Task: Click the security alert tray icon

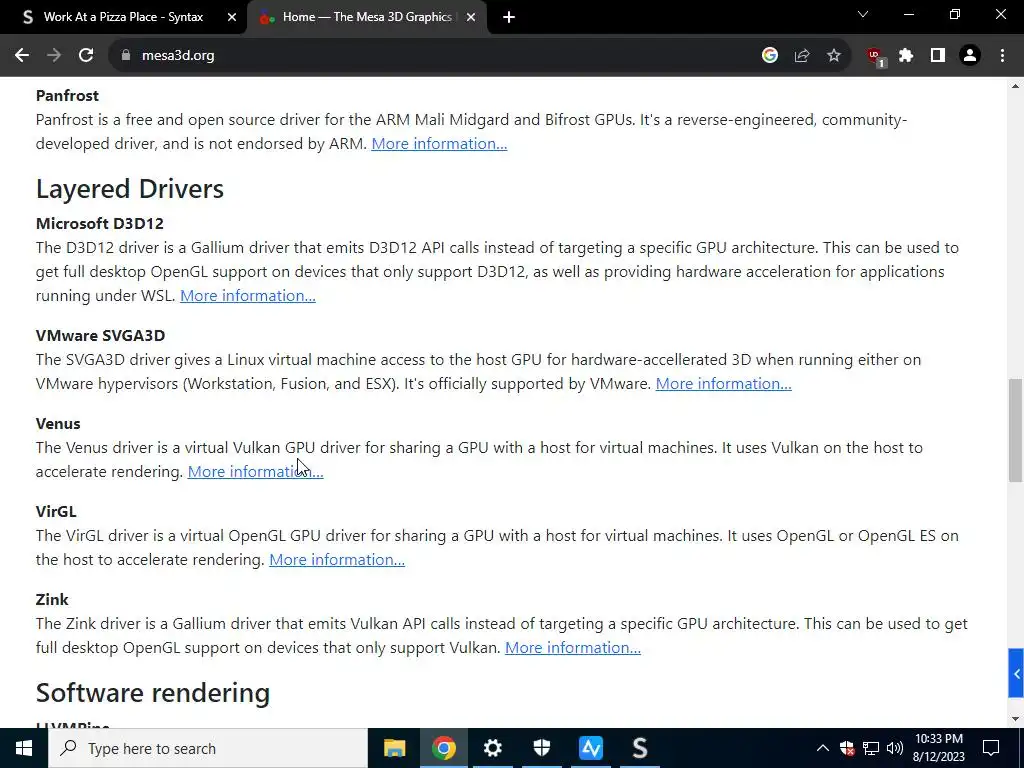Action: (847, 748)
